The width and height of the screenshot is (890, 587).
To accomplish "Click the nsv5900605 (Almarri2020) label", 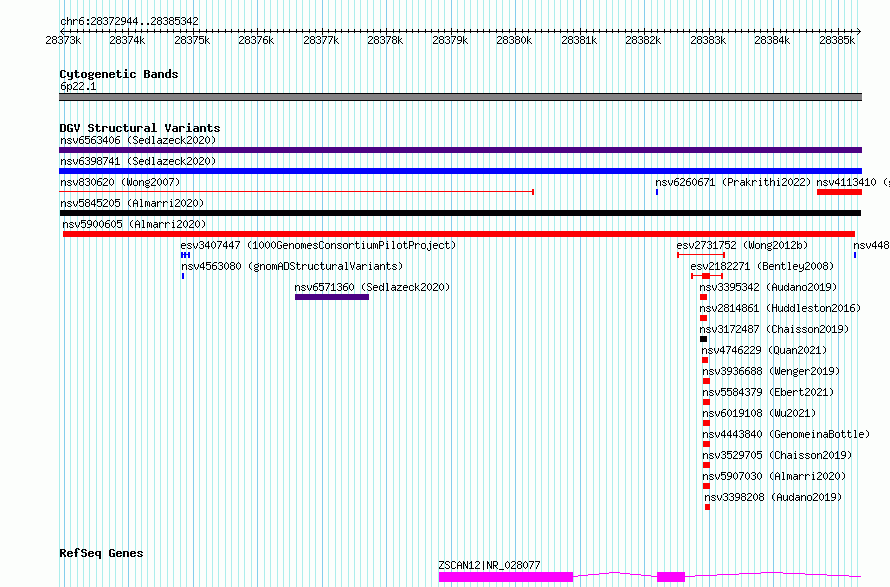I will tap(134, 224).
